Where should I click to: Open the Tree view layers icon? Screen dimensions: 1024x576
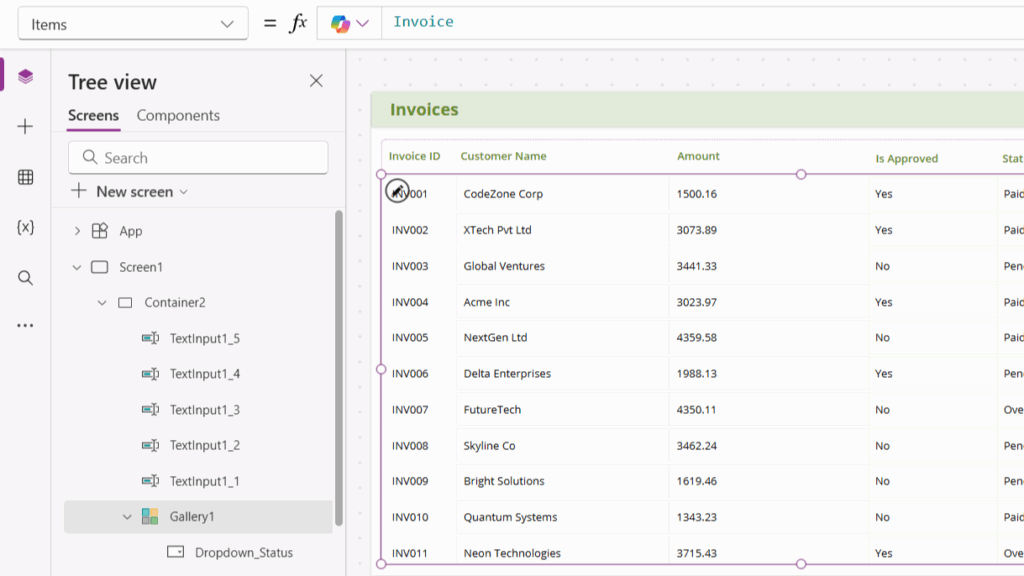click(25, 76)
